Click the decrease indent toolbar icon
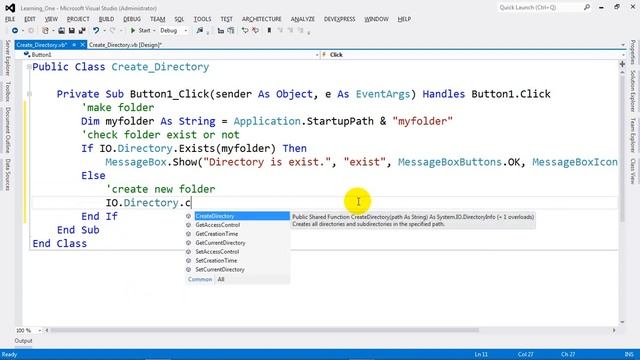Screen dimensions: 640x360 (221, 31)
